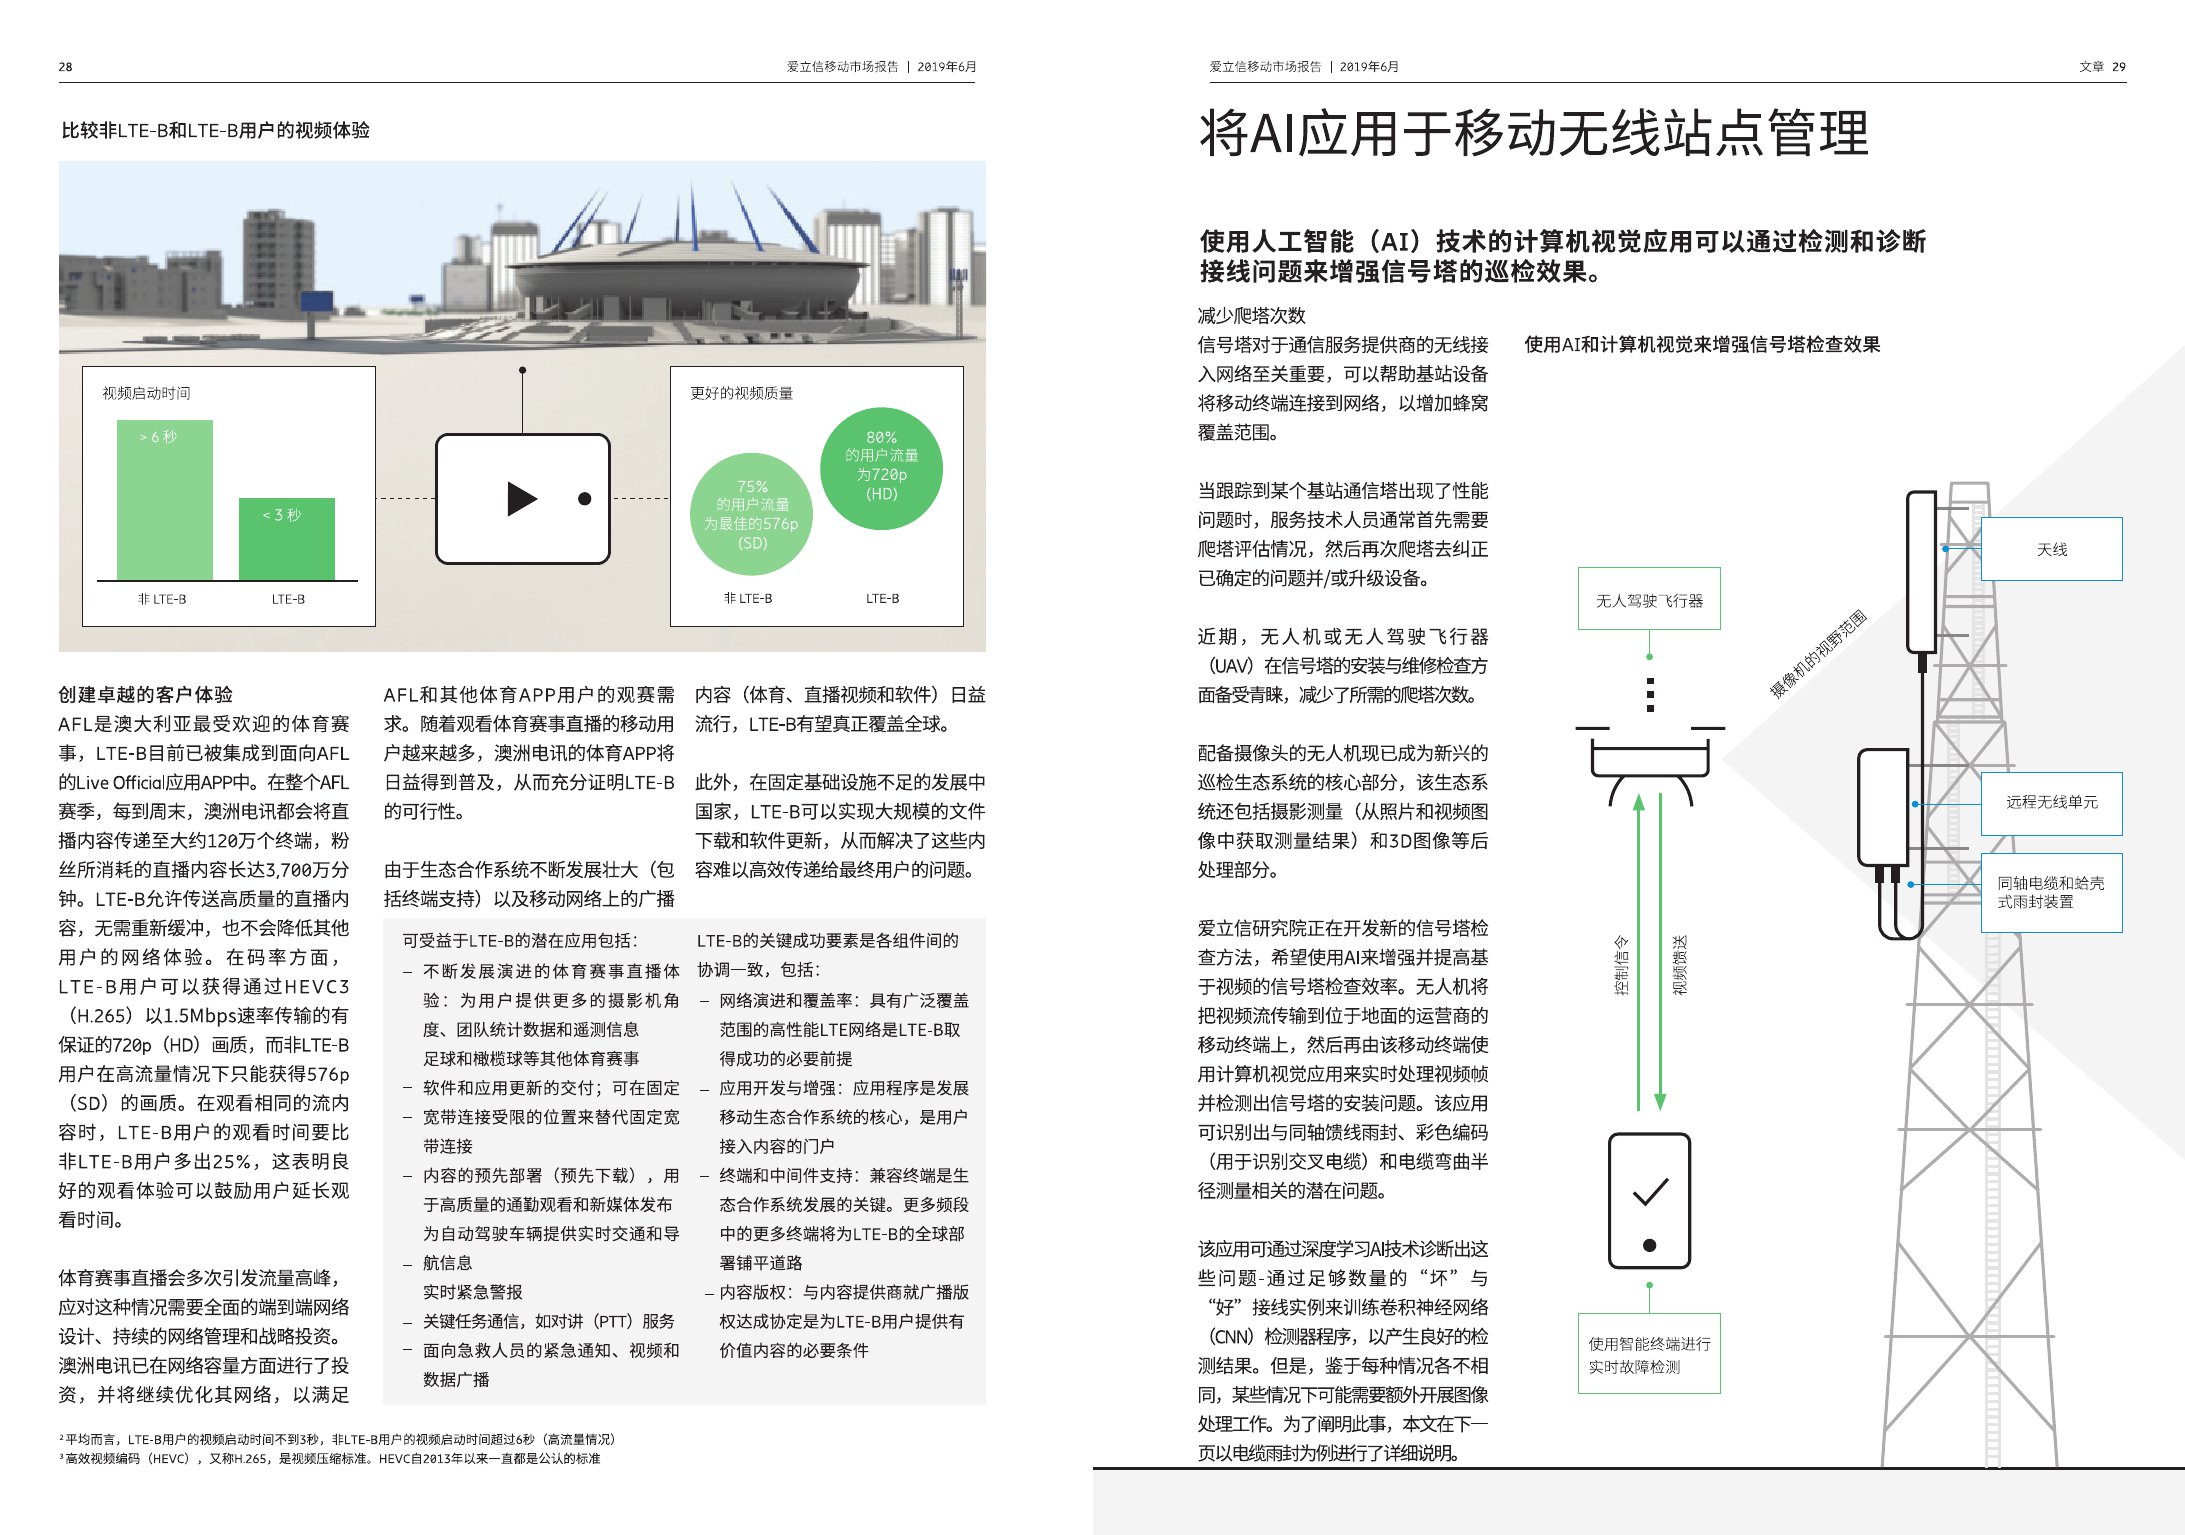Click the 使用智能终端进行实时故障检测 label box
Image resolution: width=2185 pixels, height=1535 pixels.
(1649, 1354)
